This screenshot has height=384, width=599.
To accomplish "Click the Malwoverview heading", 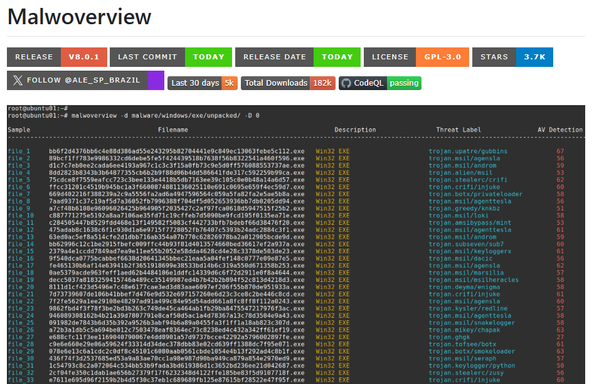I will (x=79, y=17).
